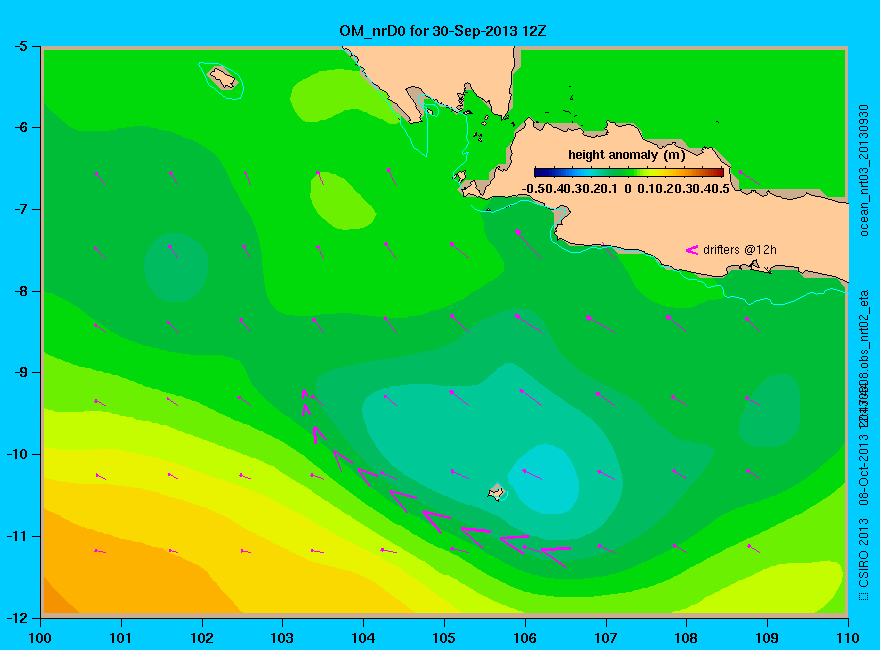Click the magenta drifter arrow legend symbol

[692, 250]
